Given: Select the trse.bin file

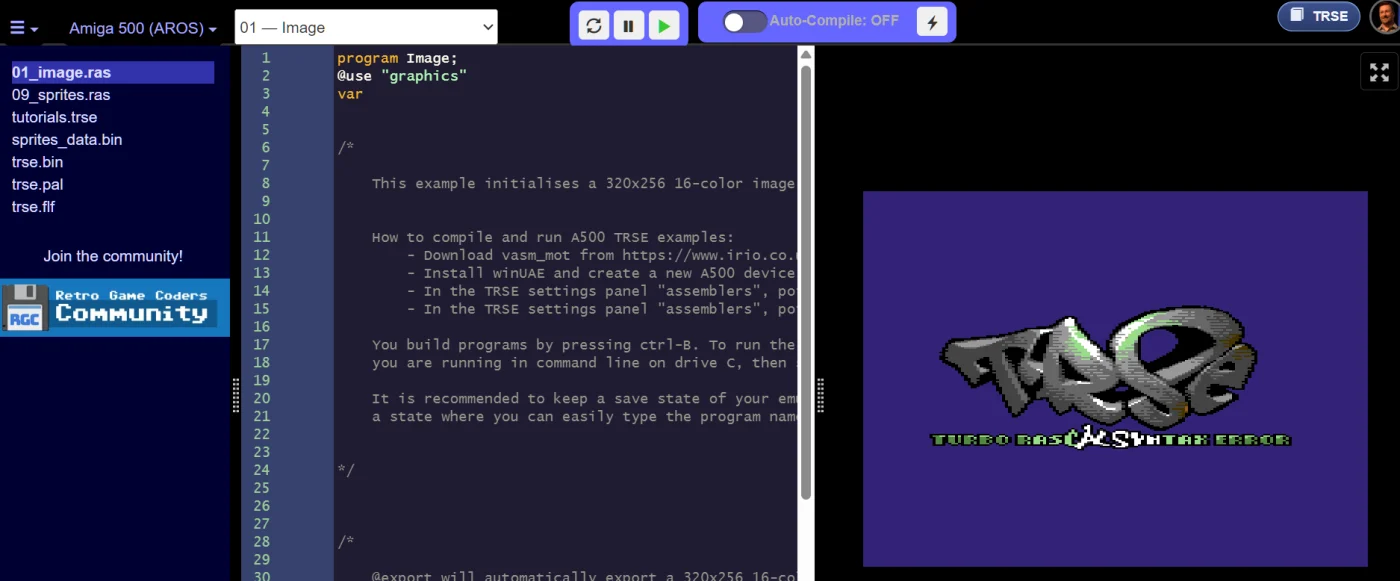Looking at the screenshot, I should [x=37, y=162].
